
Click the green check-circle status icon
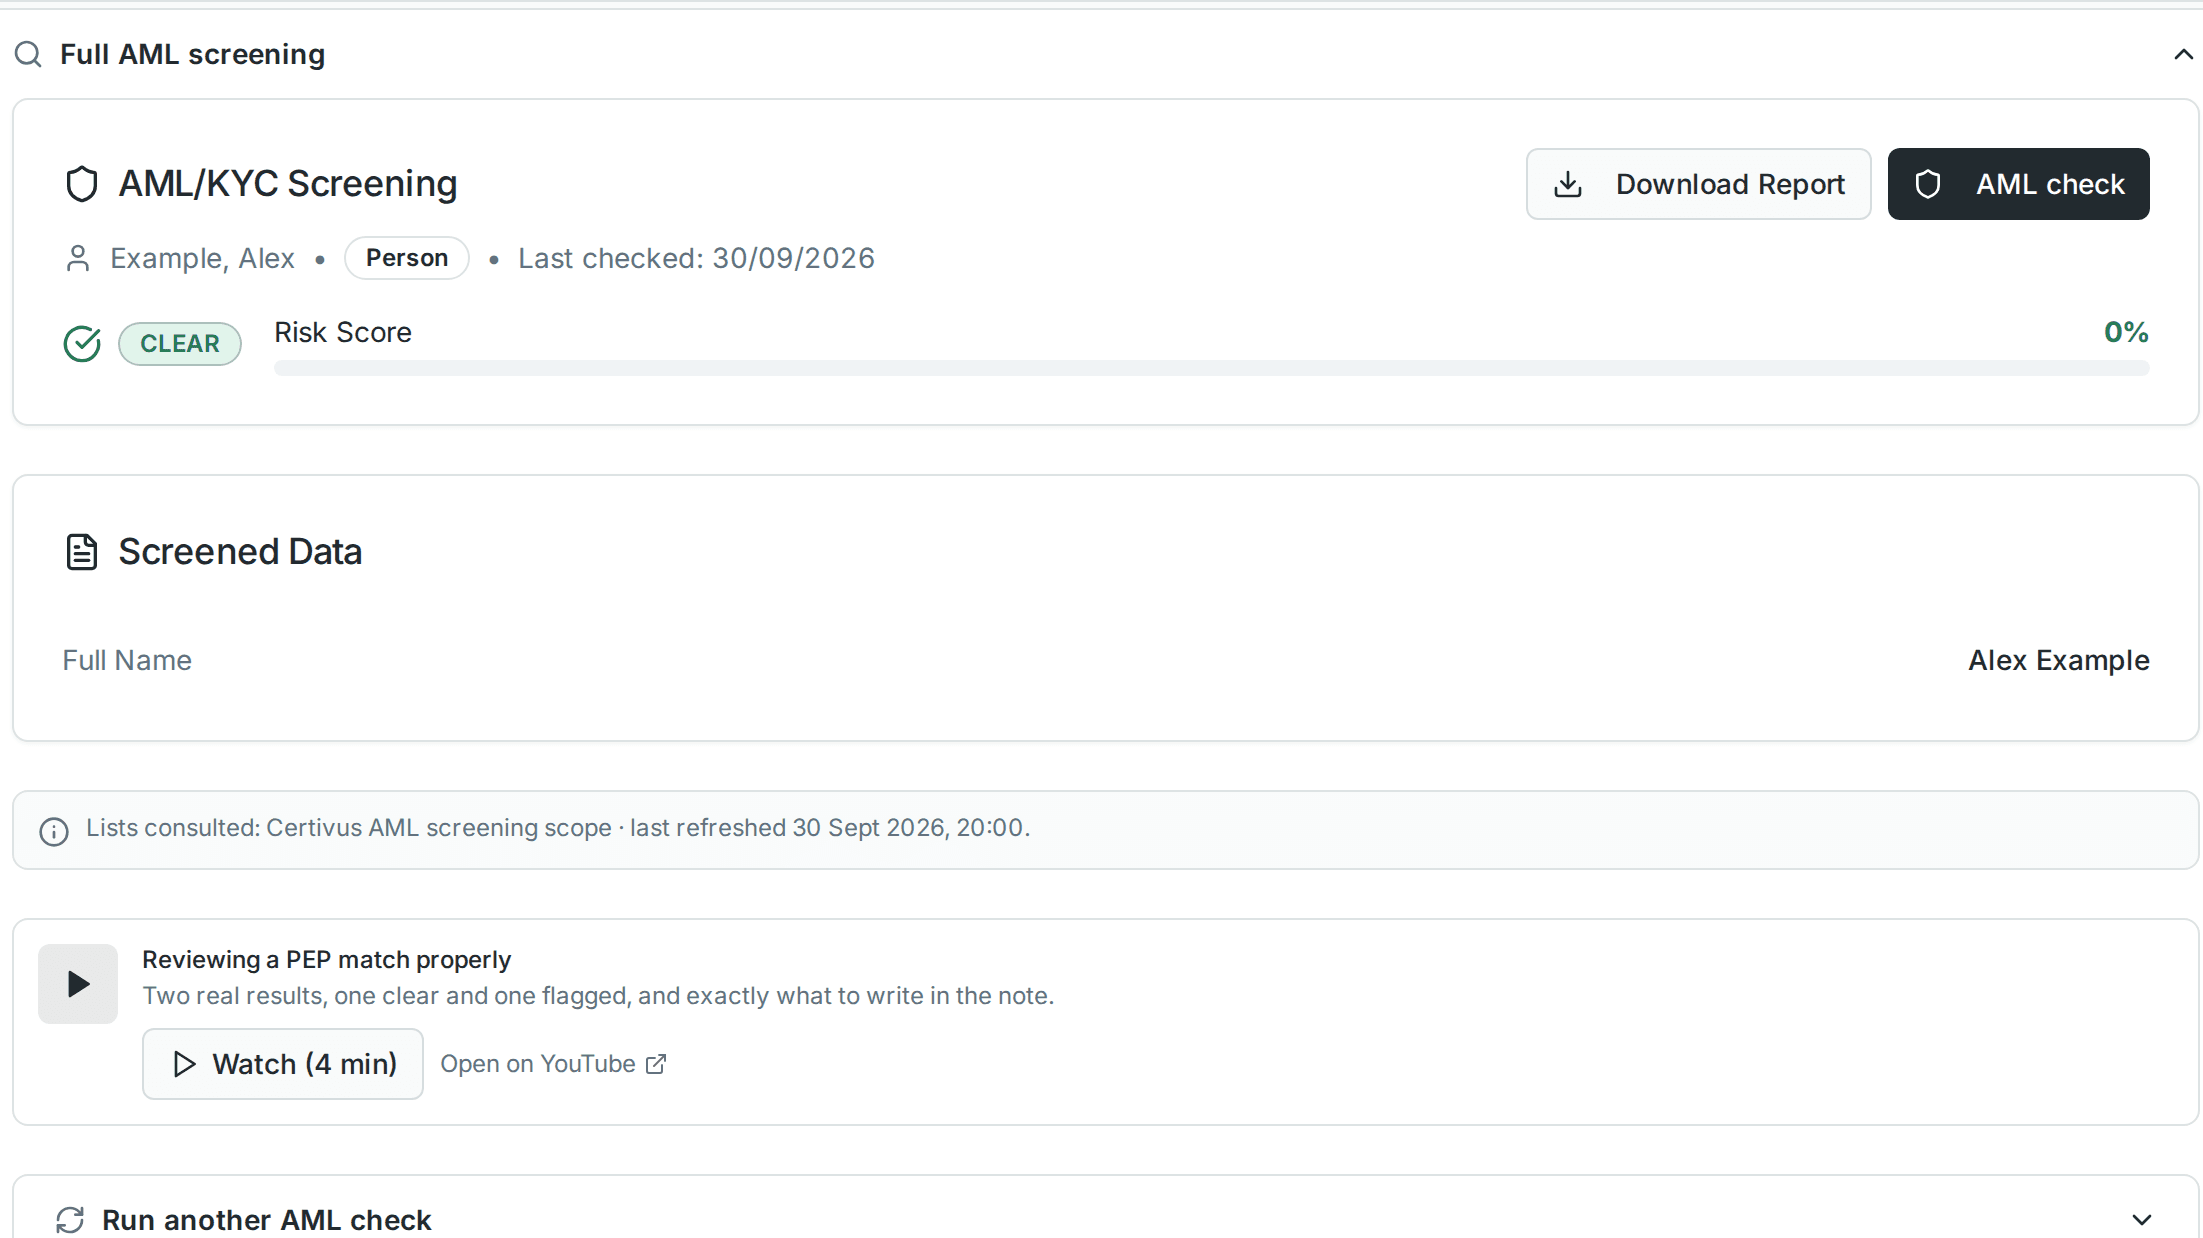click(x=82, y=344)
